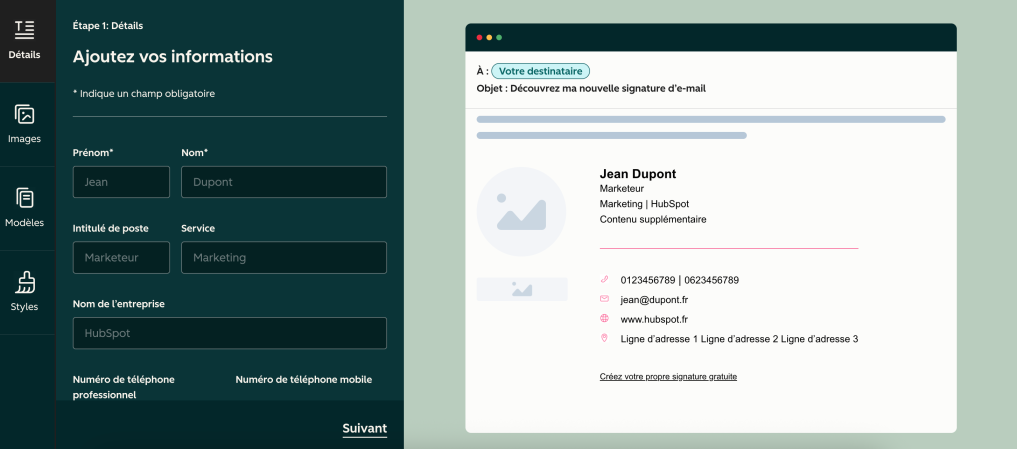Click the Marketing | HubSpot line in preview

click(644, 204)
